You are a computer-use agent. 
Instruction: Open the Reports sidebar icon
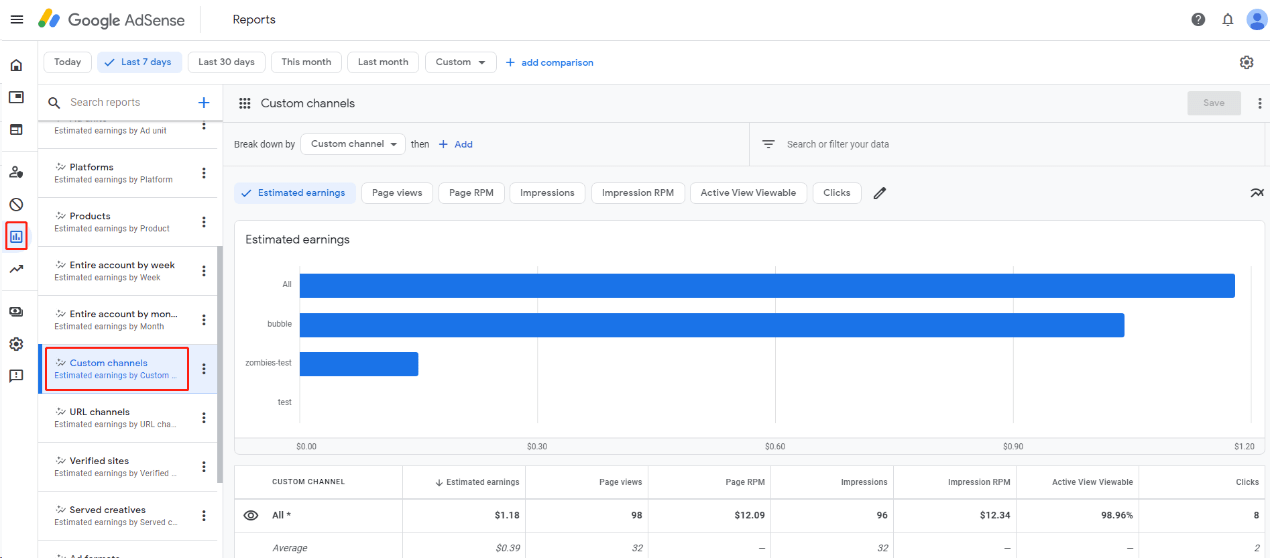16,237
